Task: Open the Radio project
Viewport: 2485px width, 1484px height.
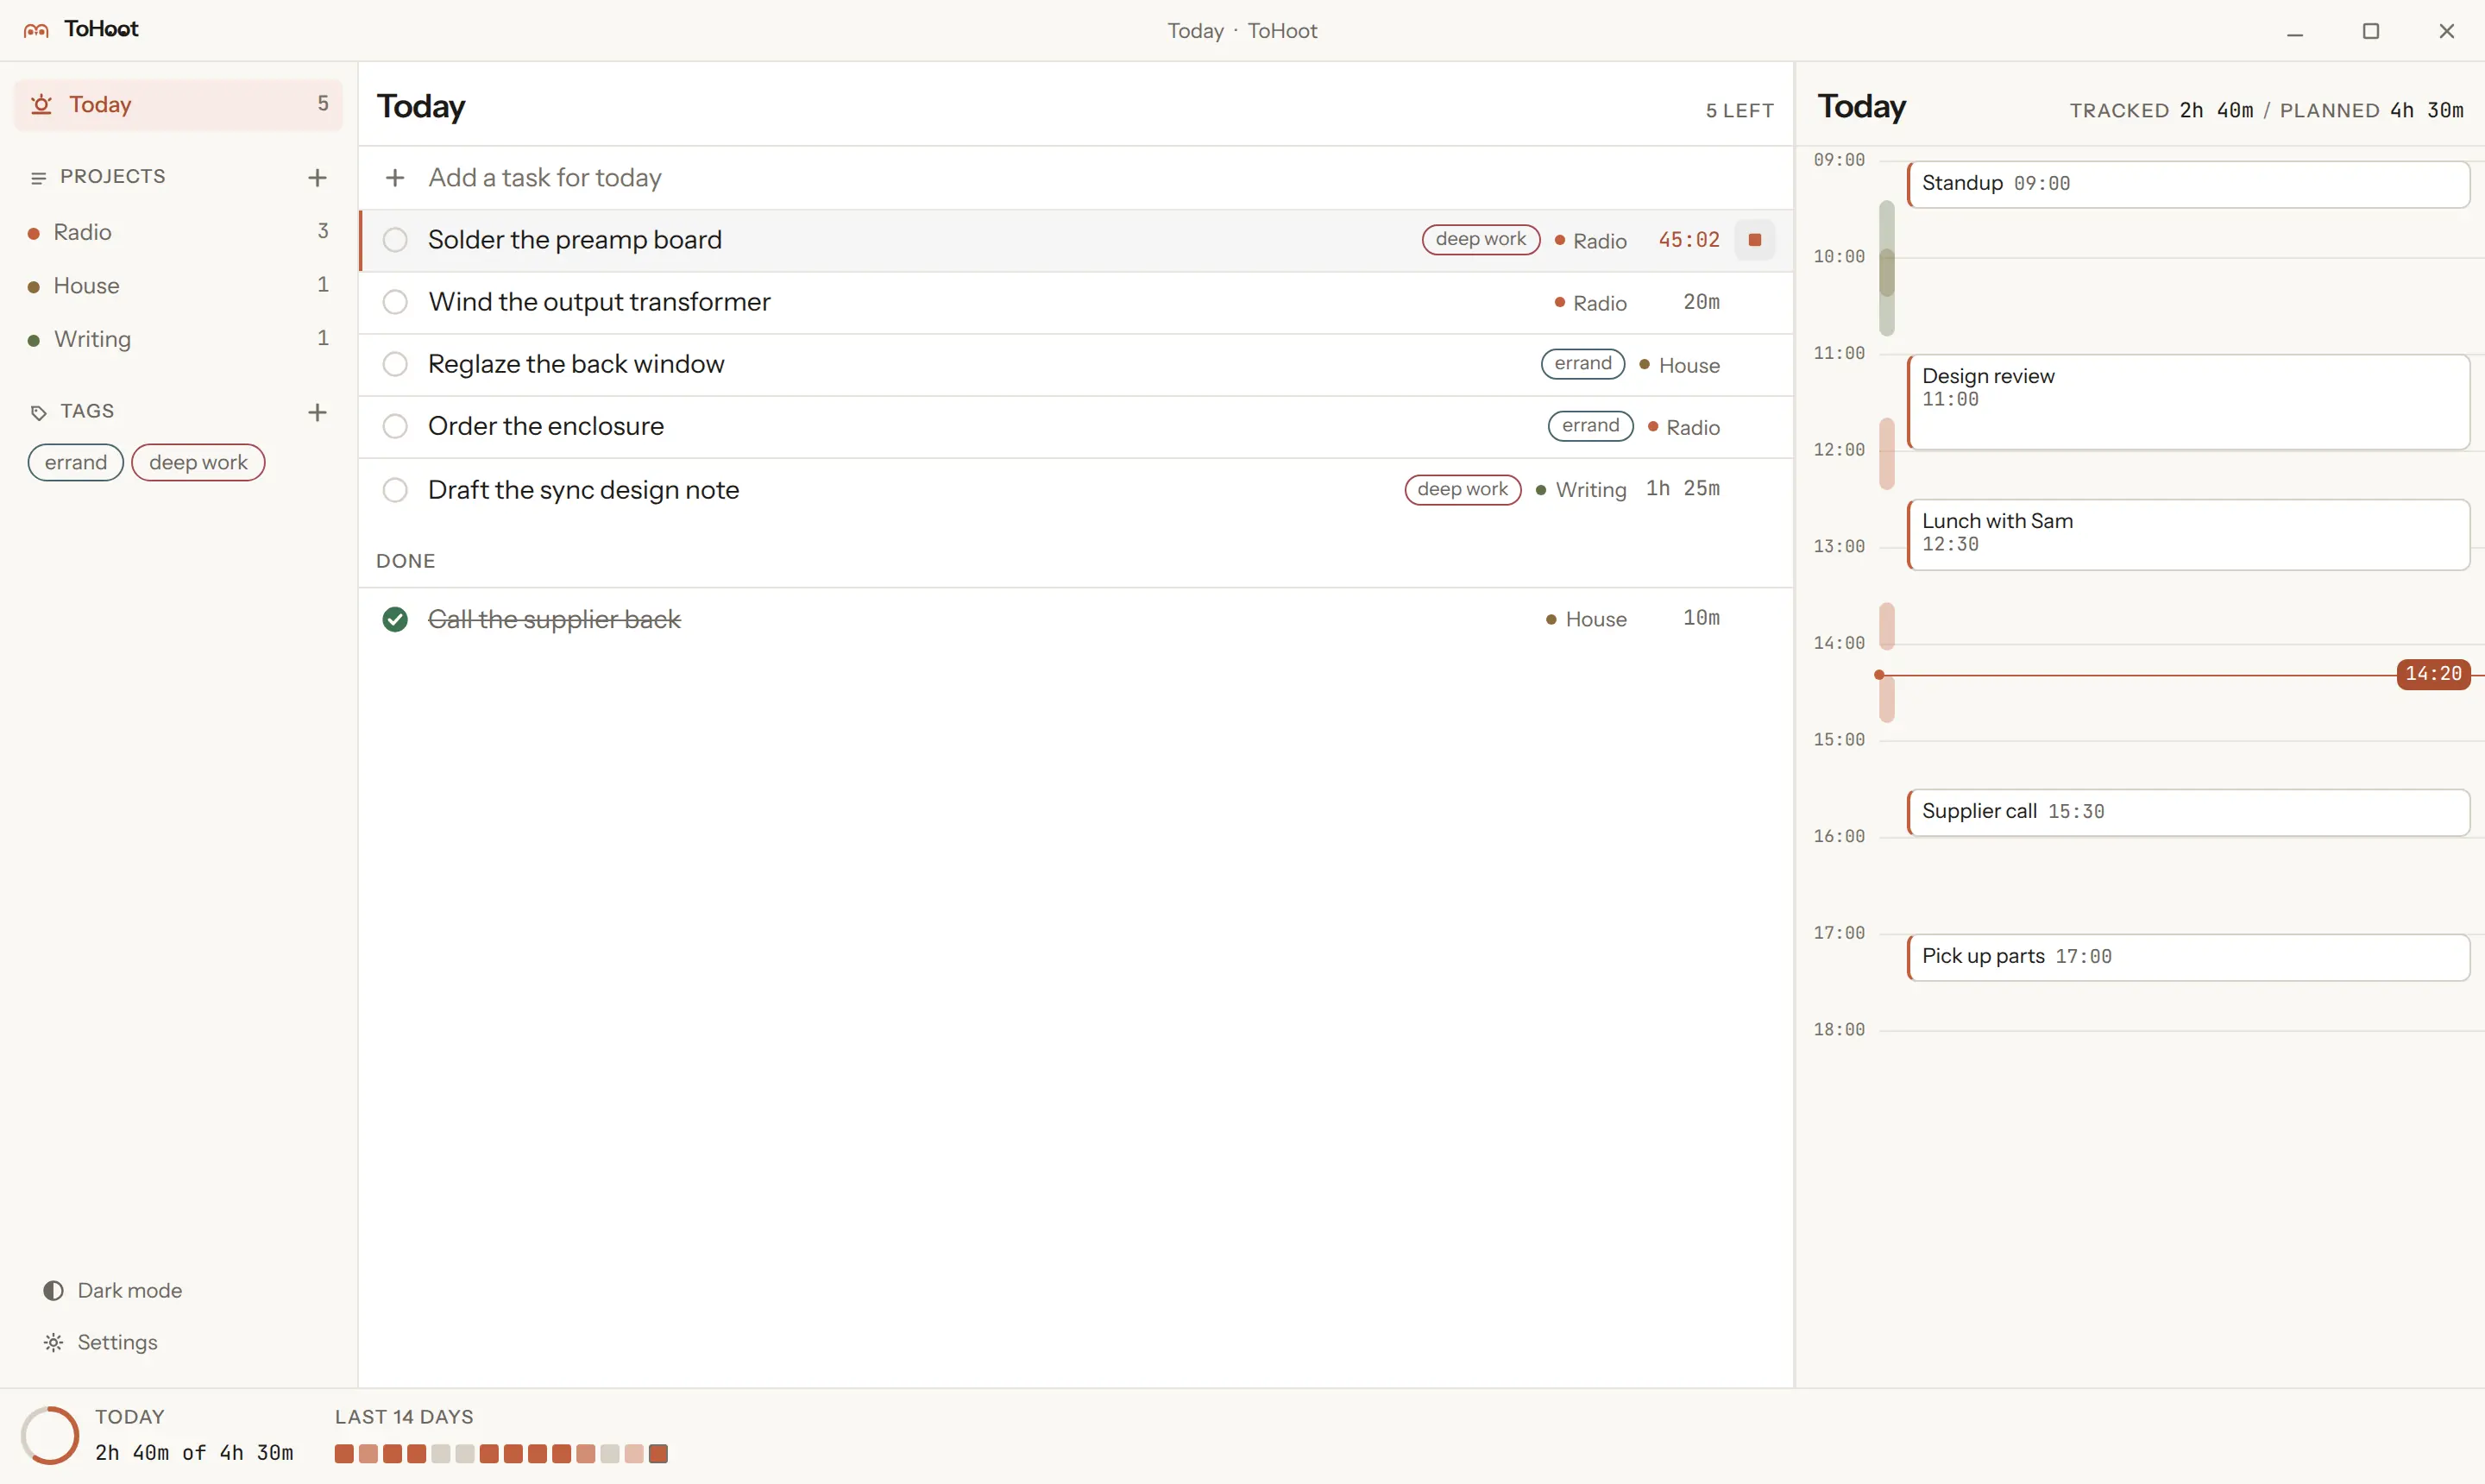Action: (x=178, y=232)
